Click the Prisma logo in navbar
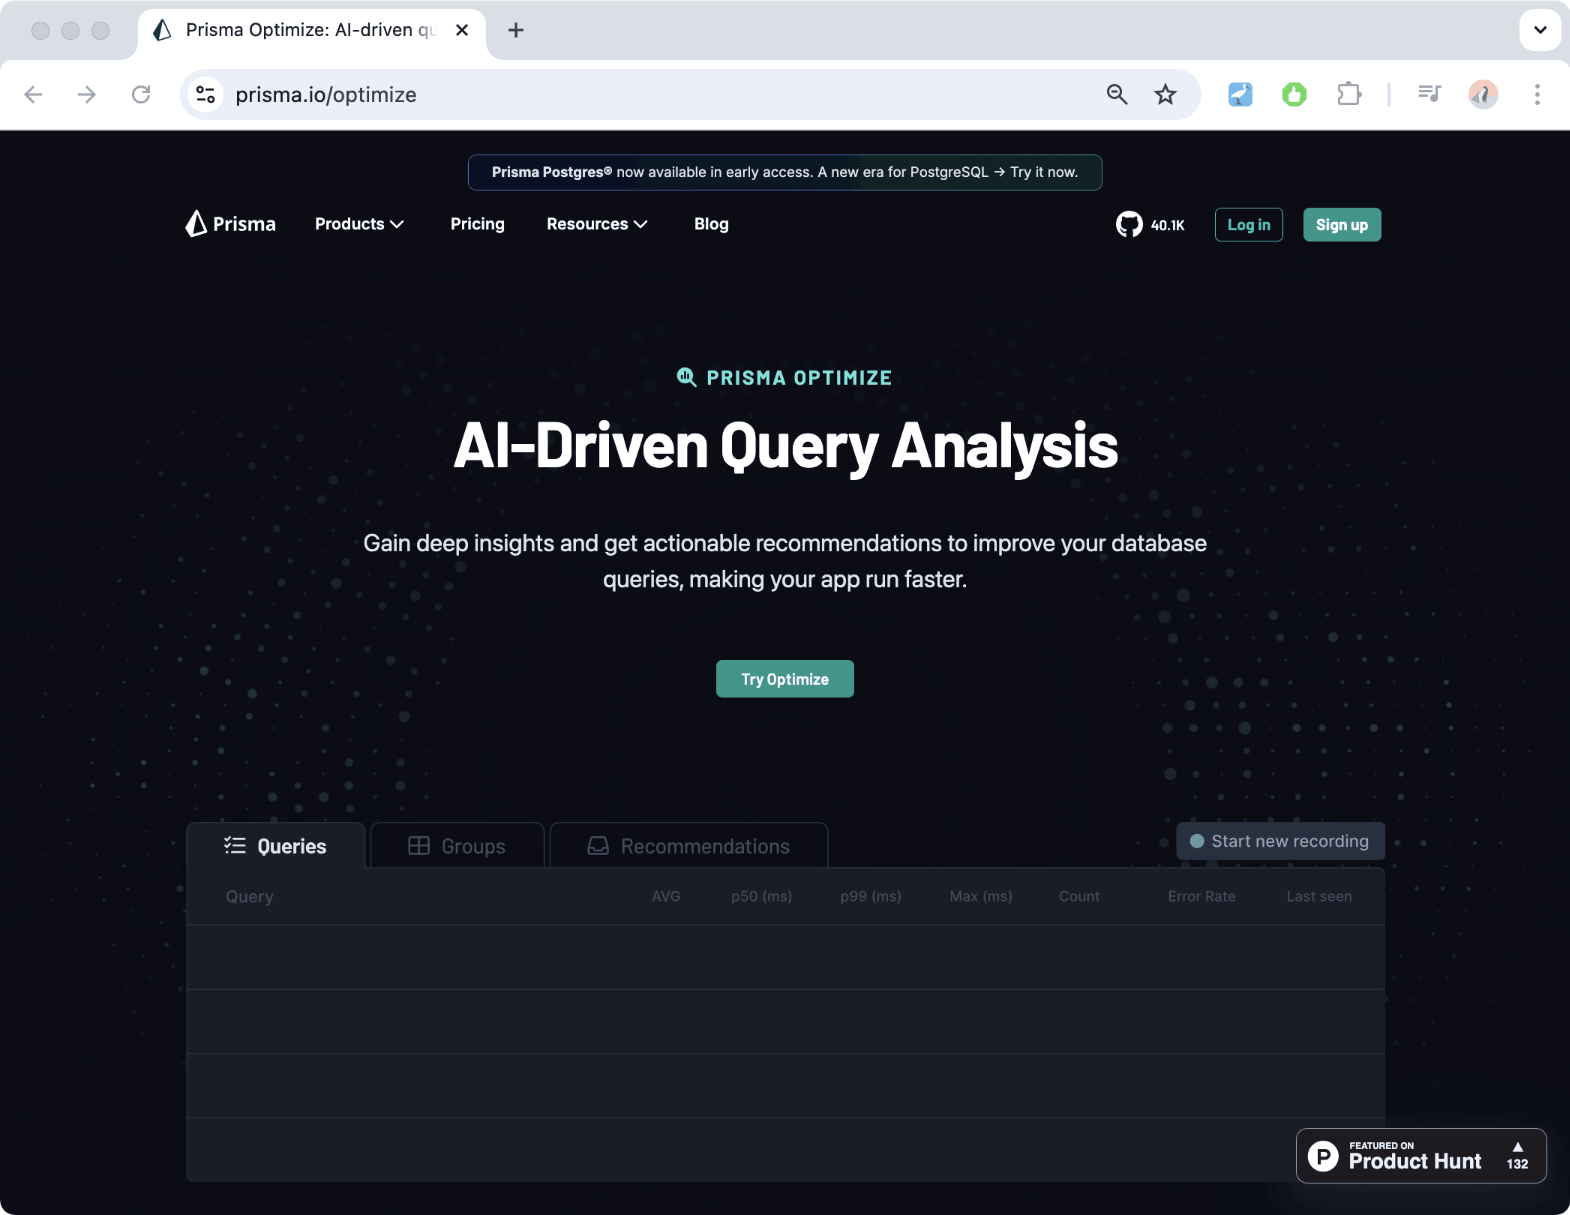 [x=231, y=224]
